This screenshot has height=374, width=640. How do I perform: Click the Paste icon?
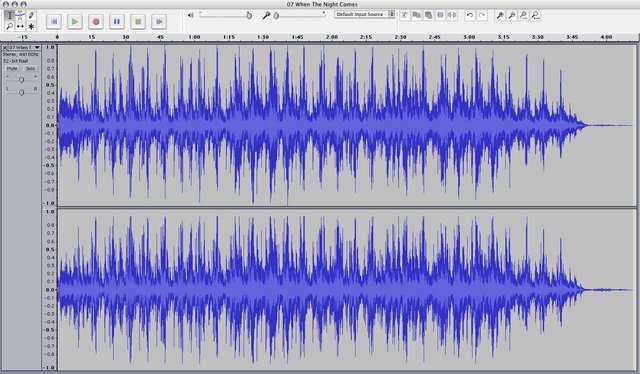(x=428, y=16)
